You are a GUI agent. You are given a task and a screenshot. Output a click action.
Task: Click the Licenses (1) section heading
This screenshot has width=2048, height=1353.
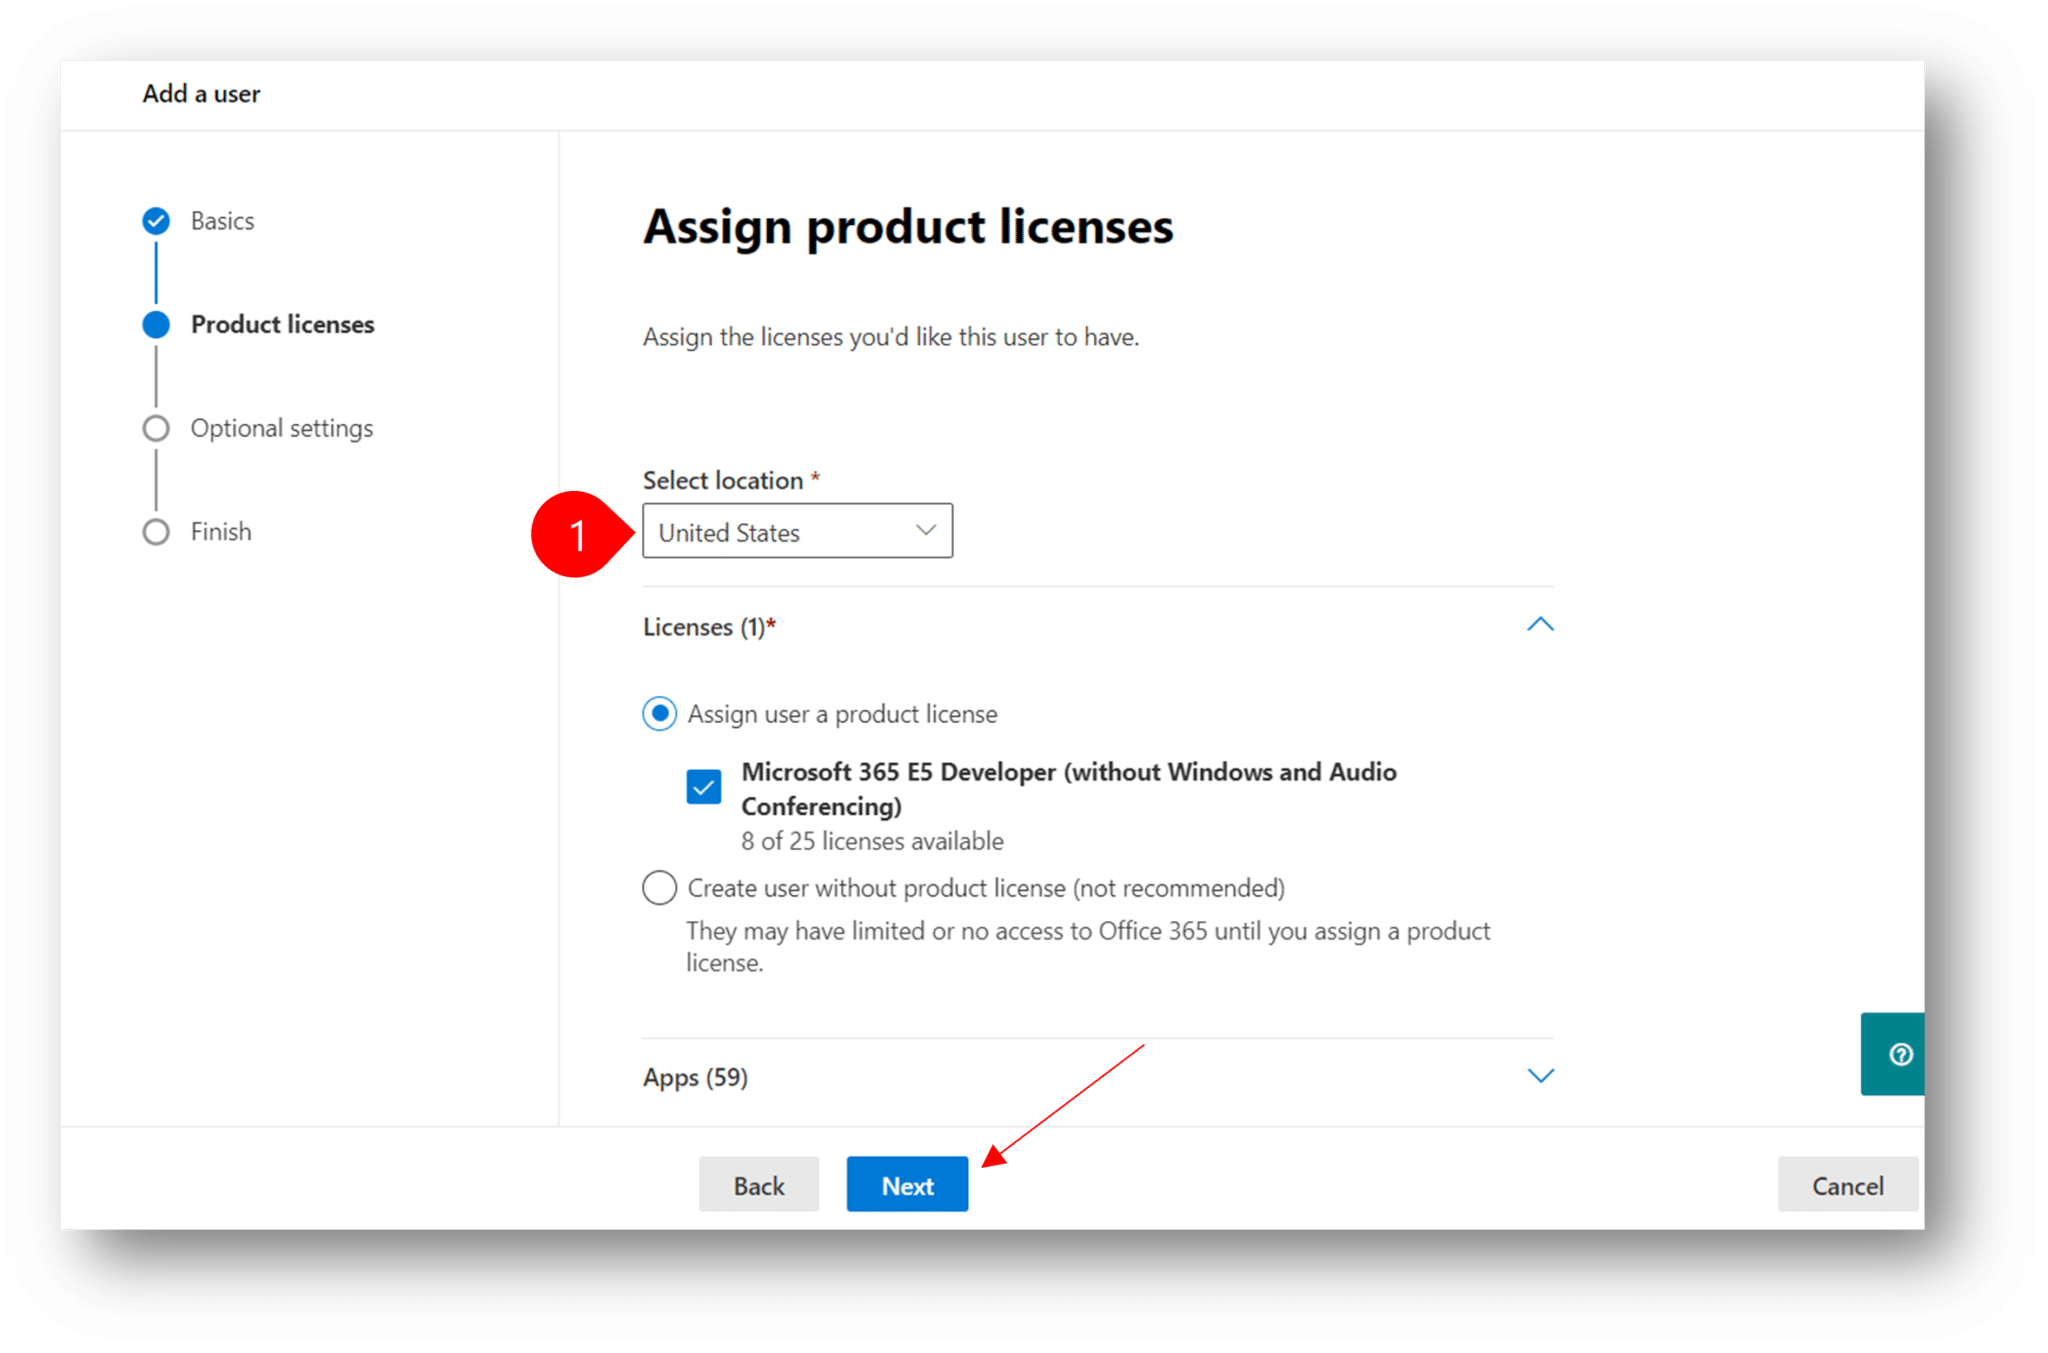708,627
